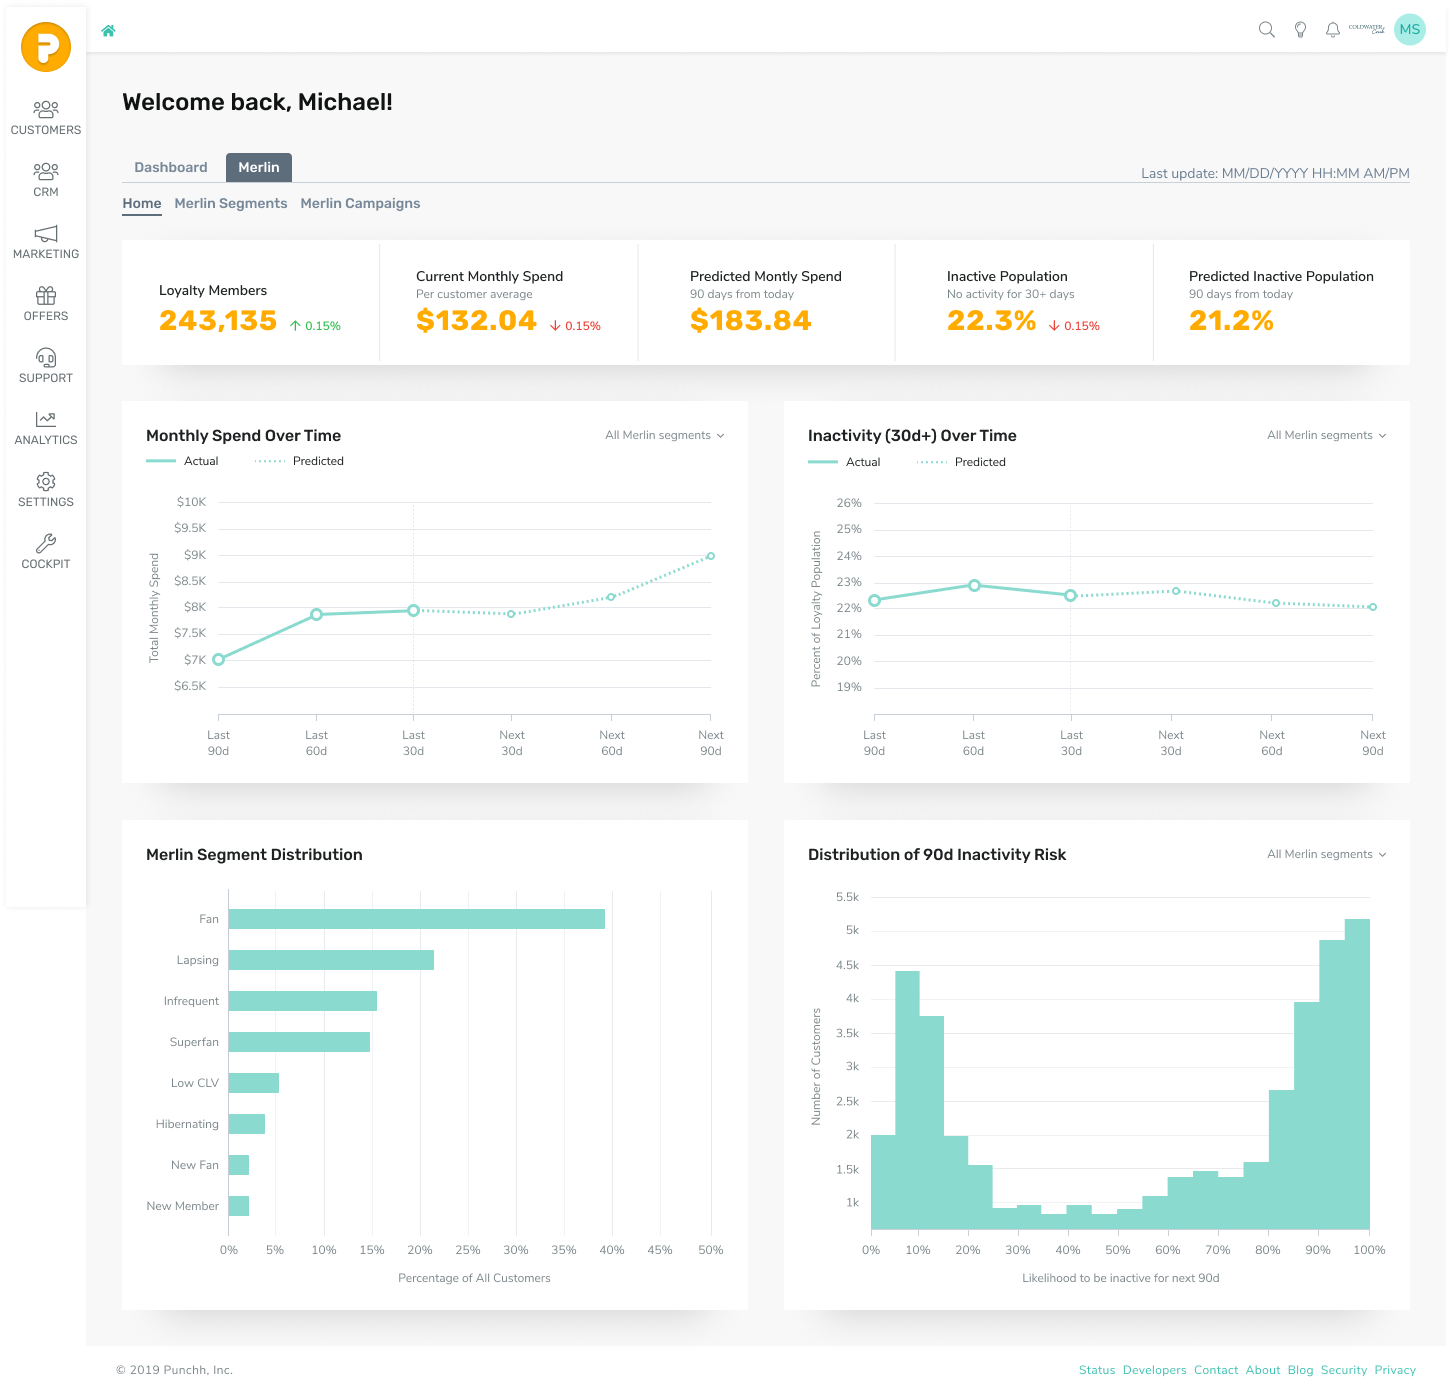Open the Cockpit wrench icon
1450x1394 pixels.
[46, 545]
